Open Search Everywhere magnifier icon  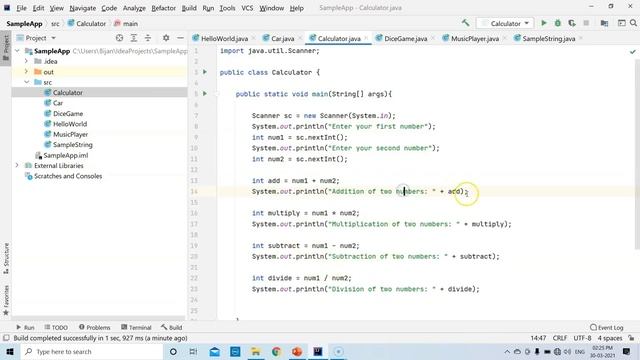pyautogui.click(x=633, y=23)
